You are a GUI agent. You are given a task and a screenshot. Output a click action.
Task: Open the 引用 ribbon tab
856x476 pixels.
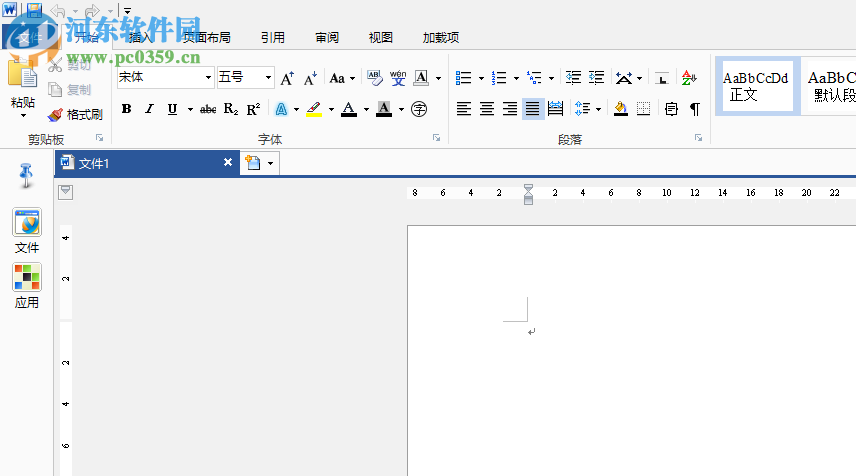pos(272,38)
